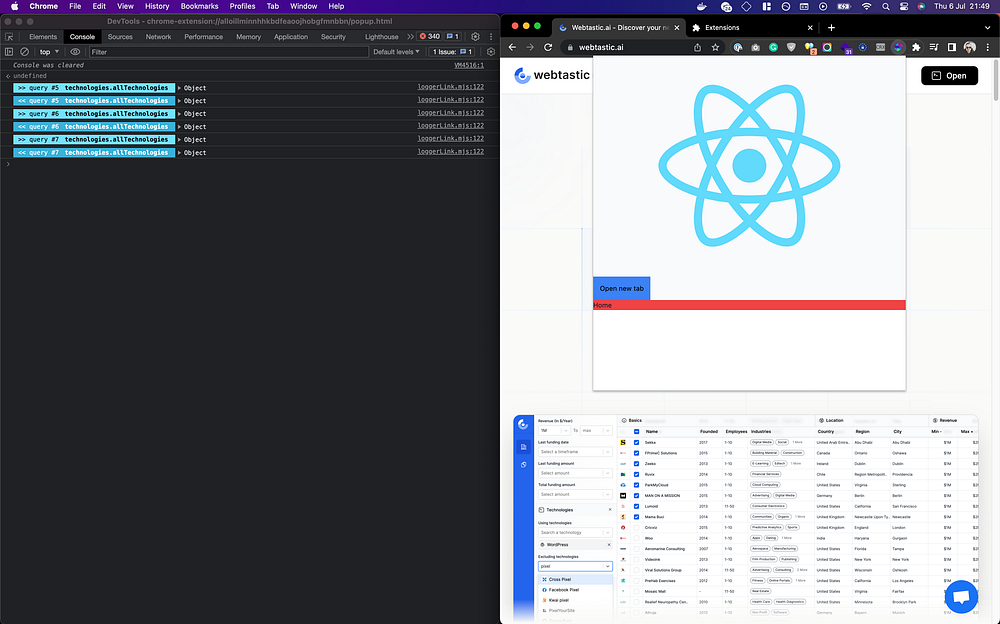The width and height of the screenshot is (1000, 624).
Task: Open the blue chat bubble widget
Action: [961, 597]
